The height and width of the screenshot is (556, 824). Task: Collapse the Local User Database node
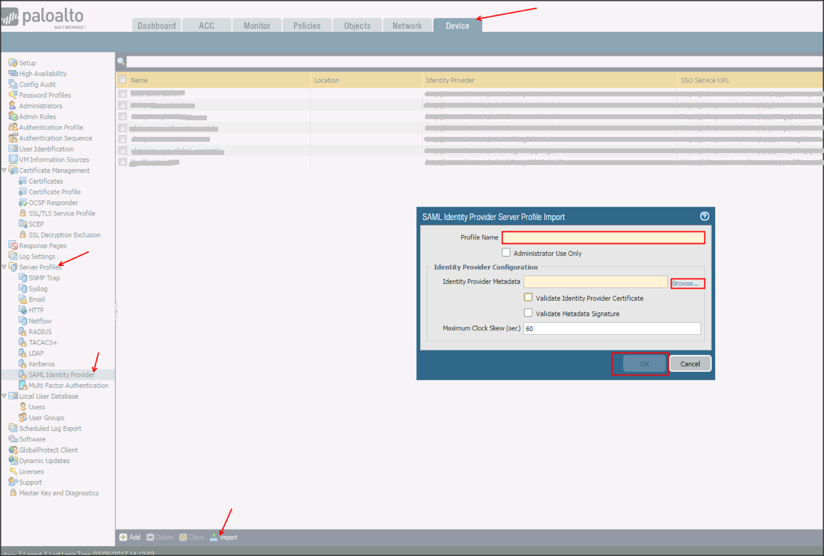click(4, 396)
